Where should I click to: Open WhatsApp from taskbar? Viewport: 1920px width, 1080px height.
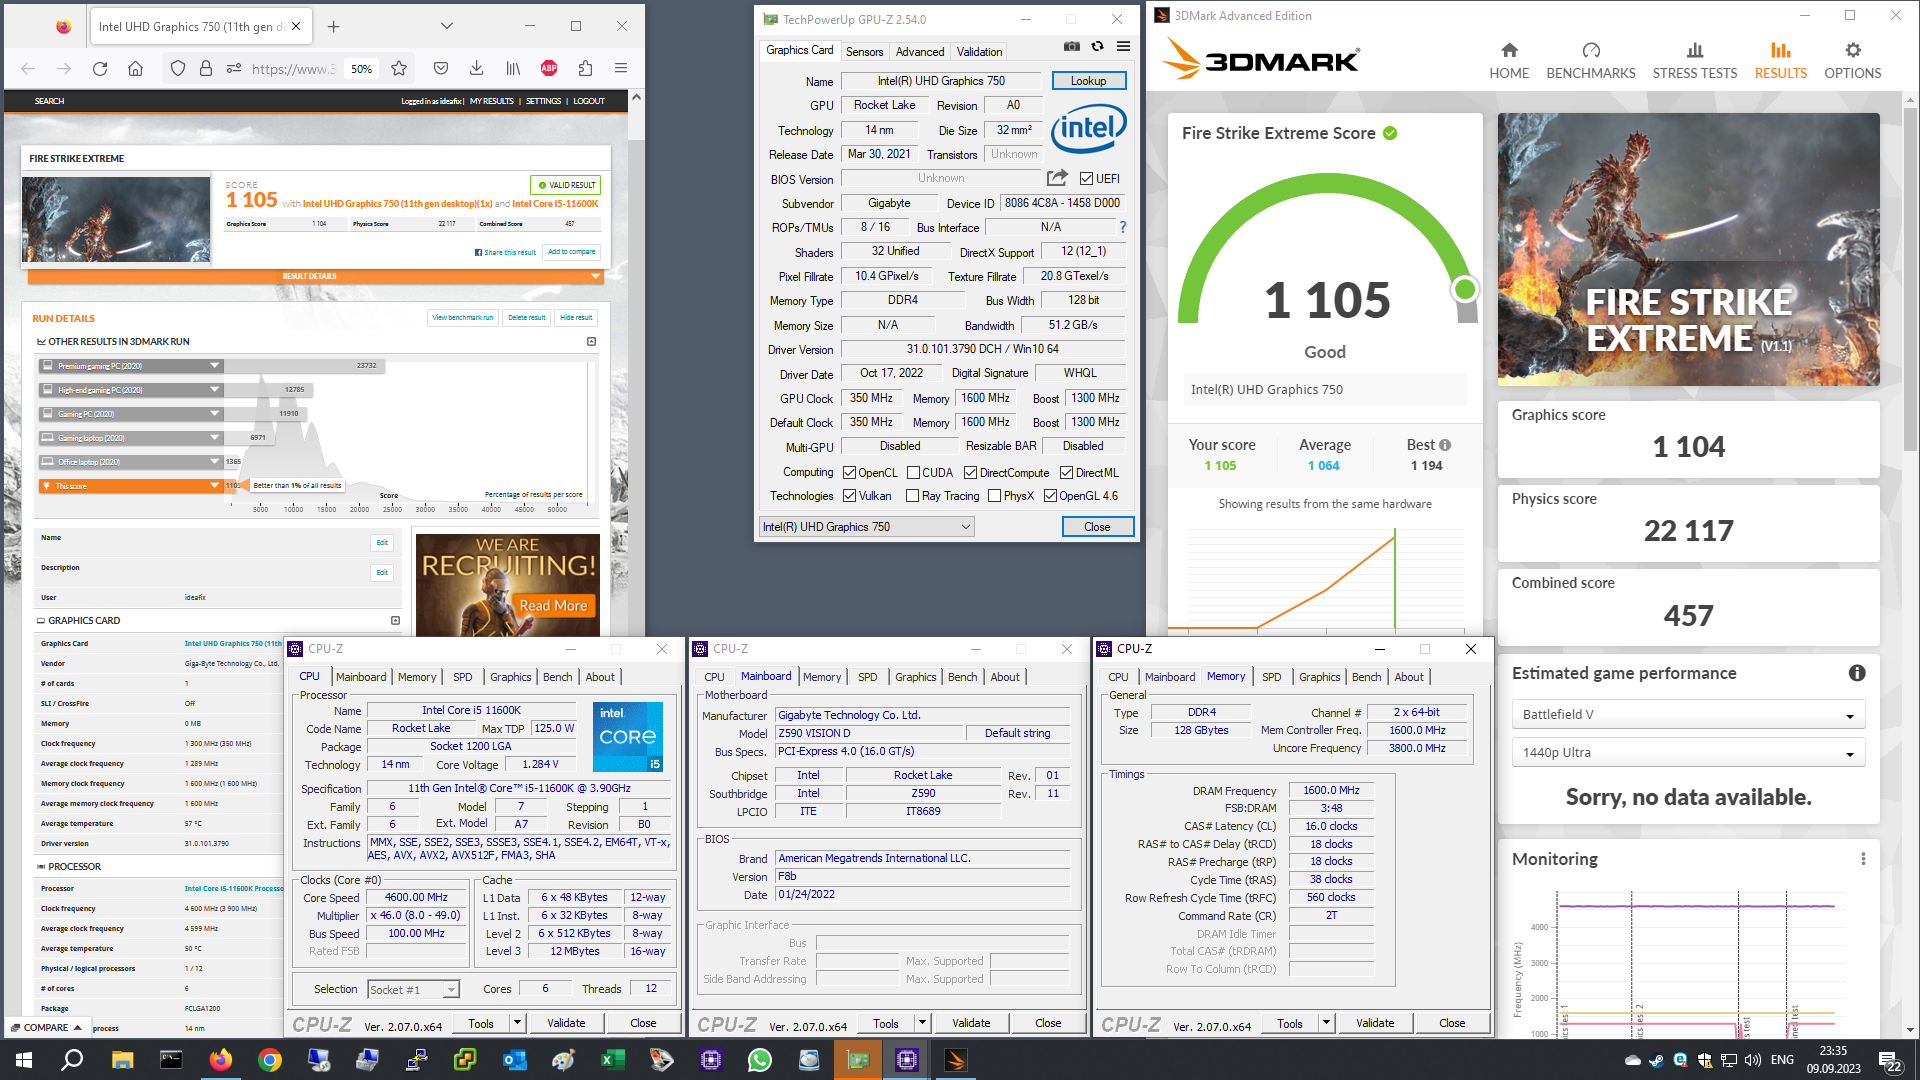(x=760, y=1060)
